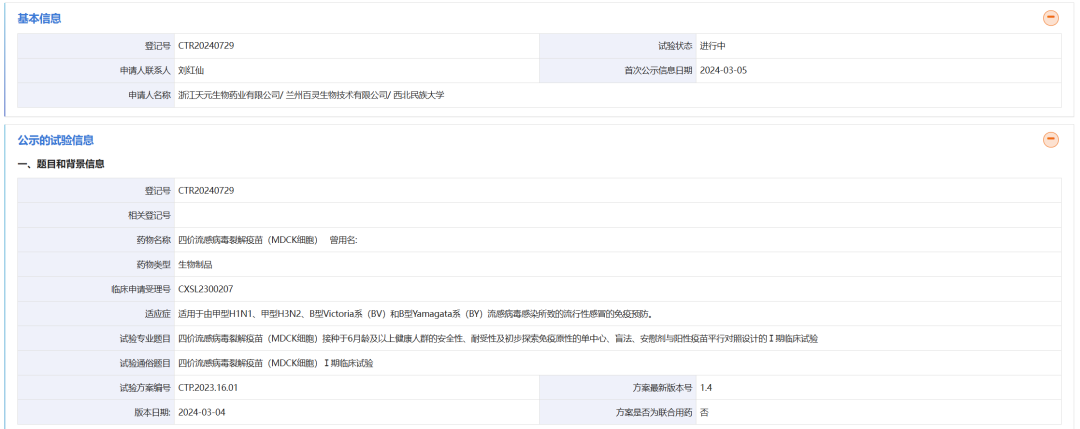Click the 试验状态 label cell
Viewport: 1080px width, 429px height.
coord(618,45)
